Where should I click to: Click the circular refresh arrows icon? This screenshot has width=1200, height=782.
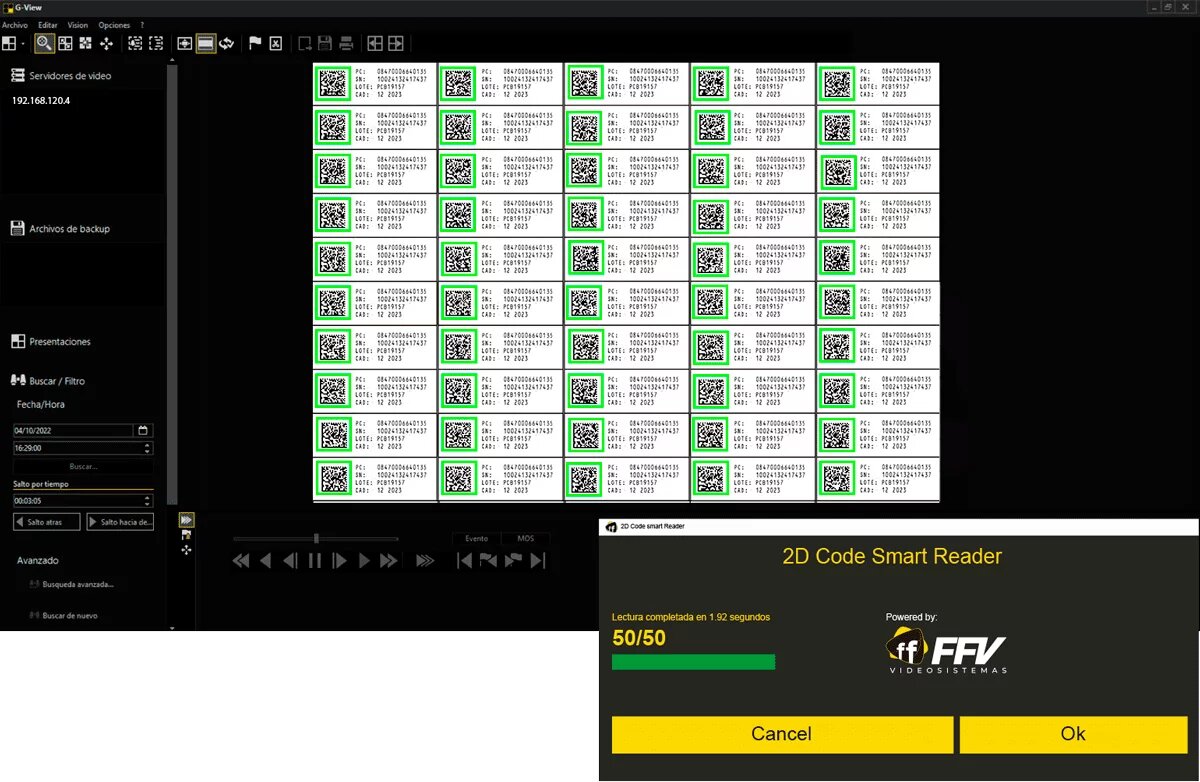tap(227, 43)
